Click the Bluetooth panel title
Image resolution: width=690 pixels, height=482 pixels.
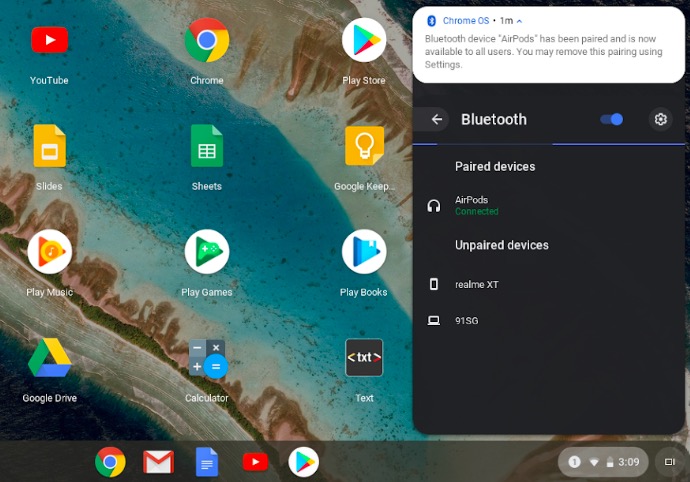tap(494, 119)
